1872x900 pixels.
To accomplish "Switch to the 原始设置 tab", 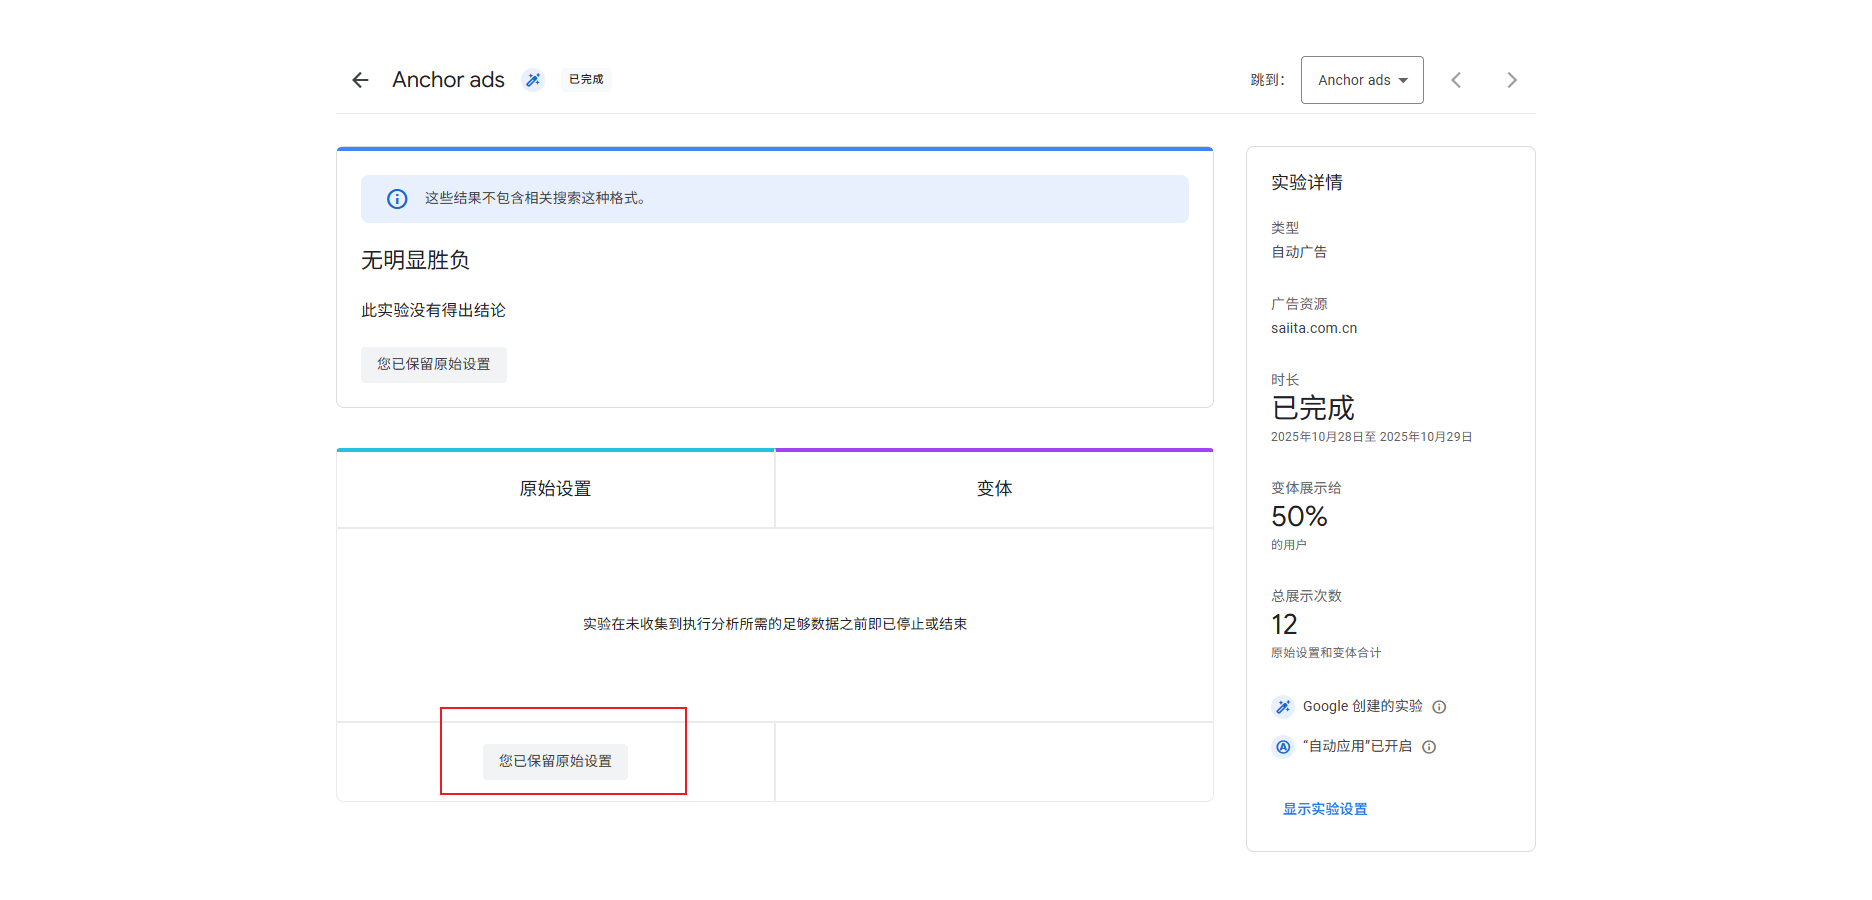I will [555, 488].
